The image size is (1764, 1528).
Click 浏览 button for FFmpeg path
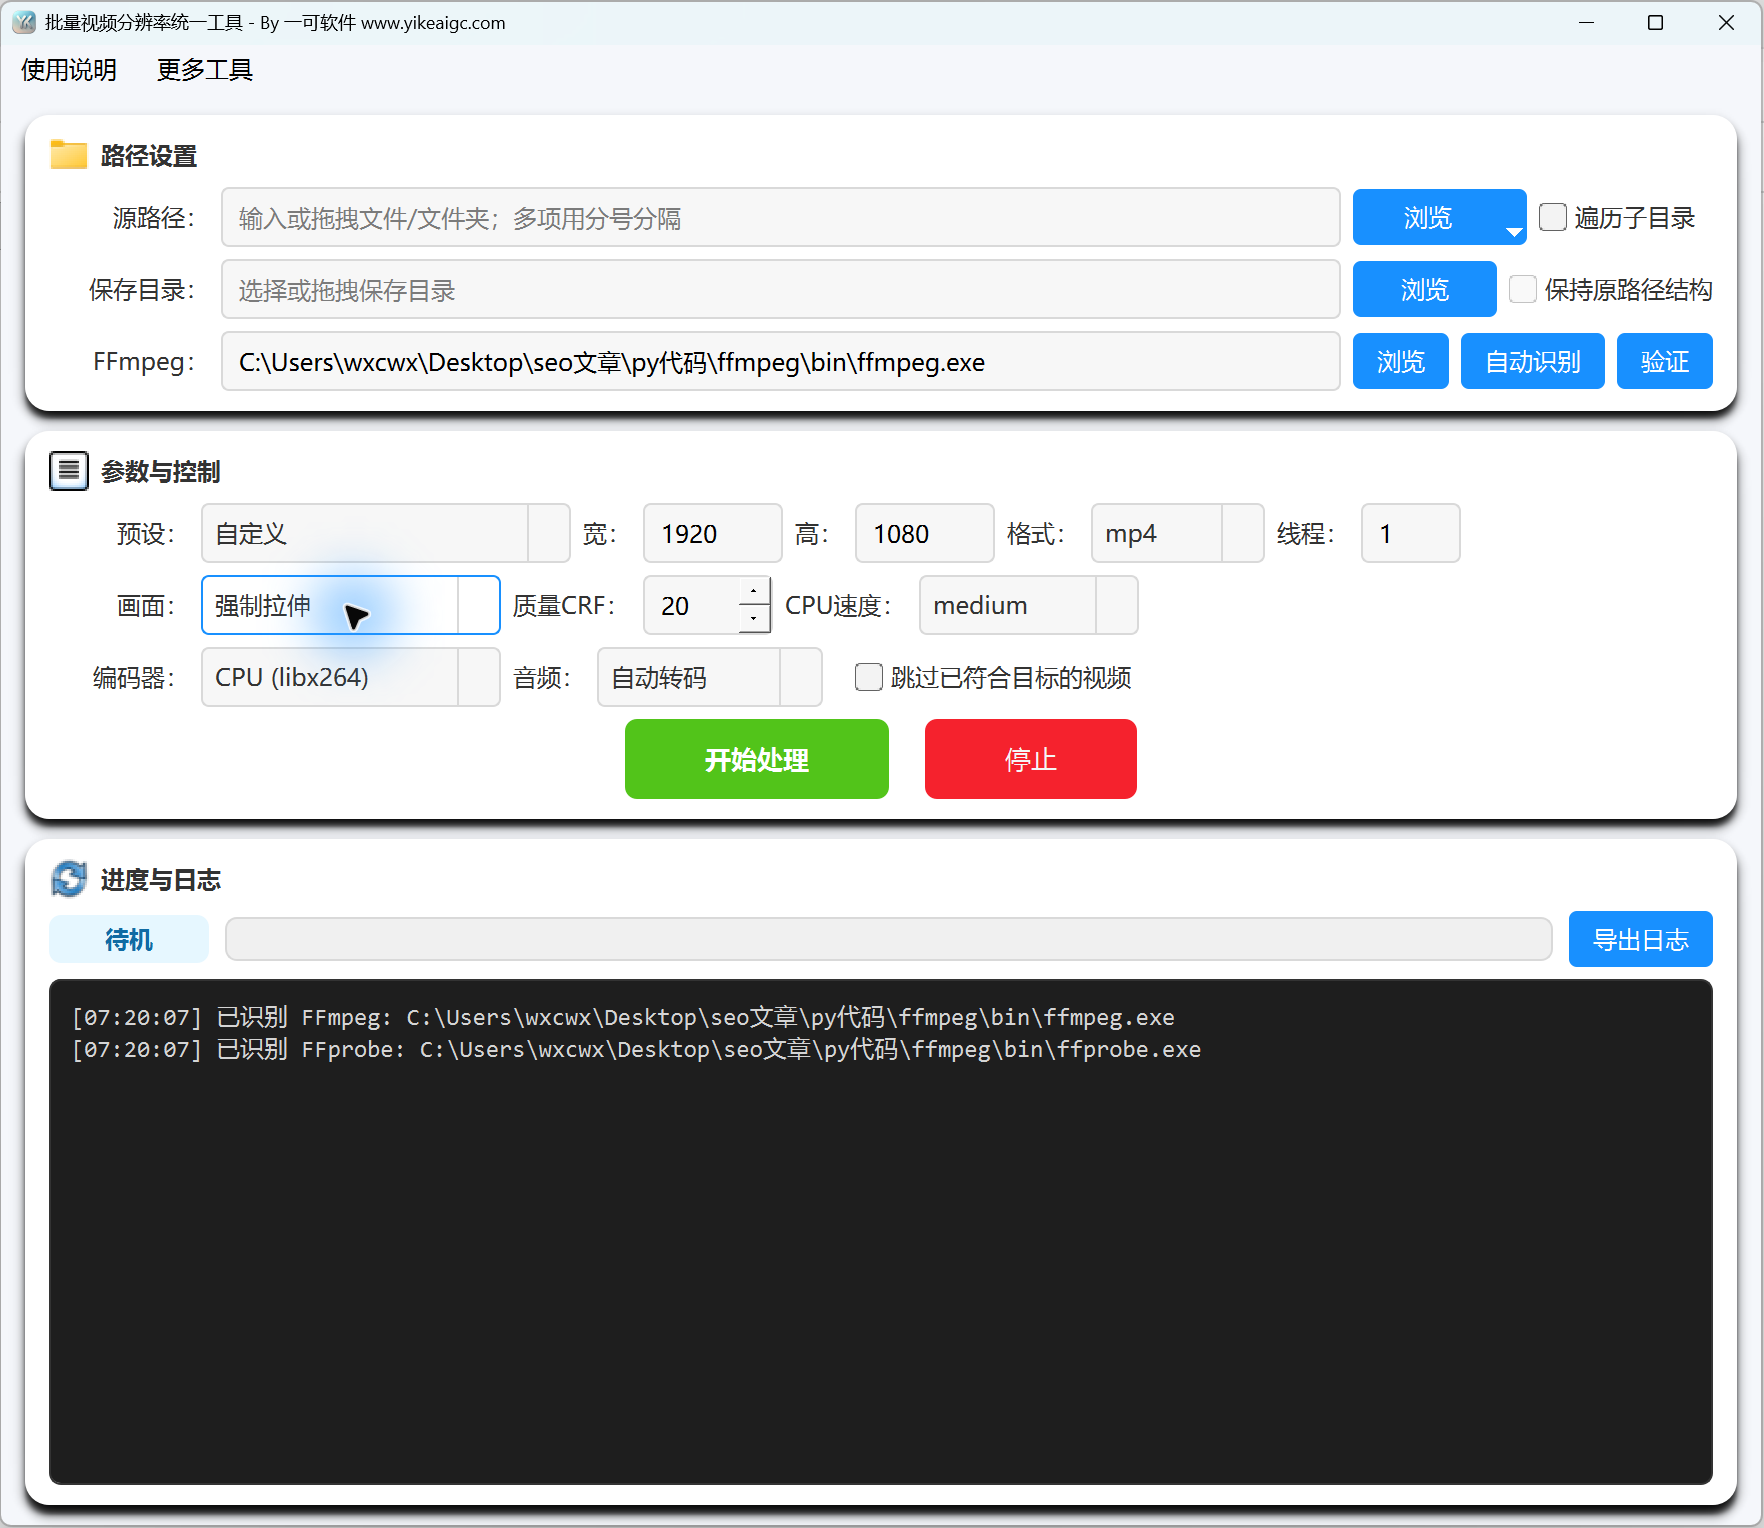pos(1401,361)
